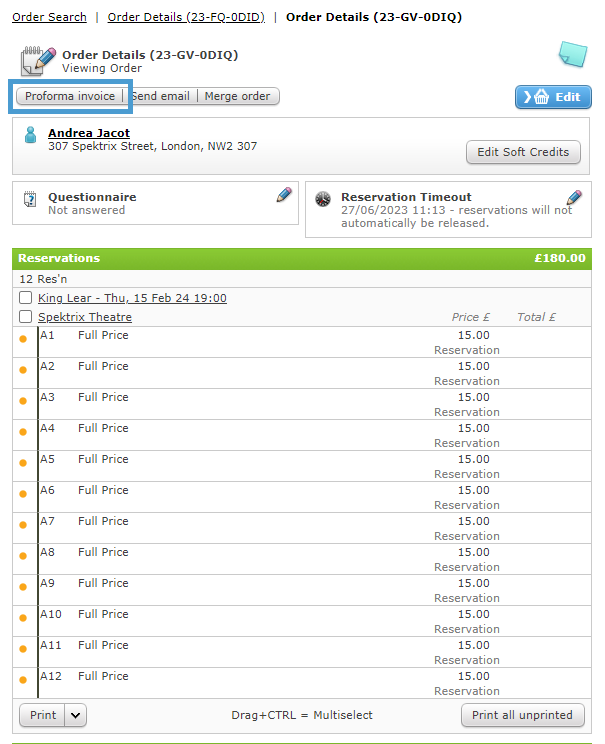
Task: Click the blue Edit basket button
Action: tap(553, 97)
